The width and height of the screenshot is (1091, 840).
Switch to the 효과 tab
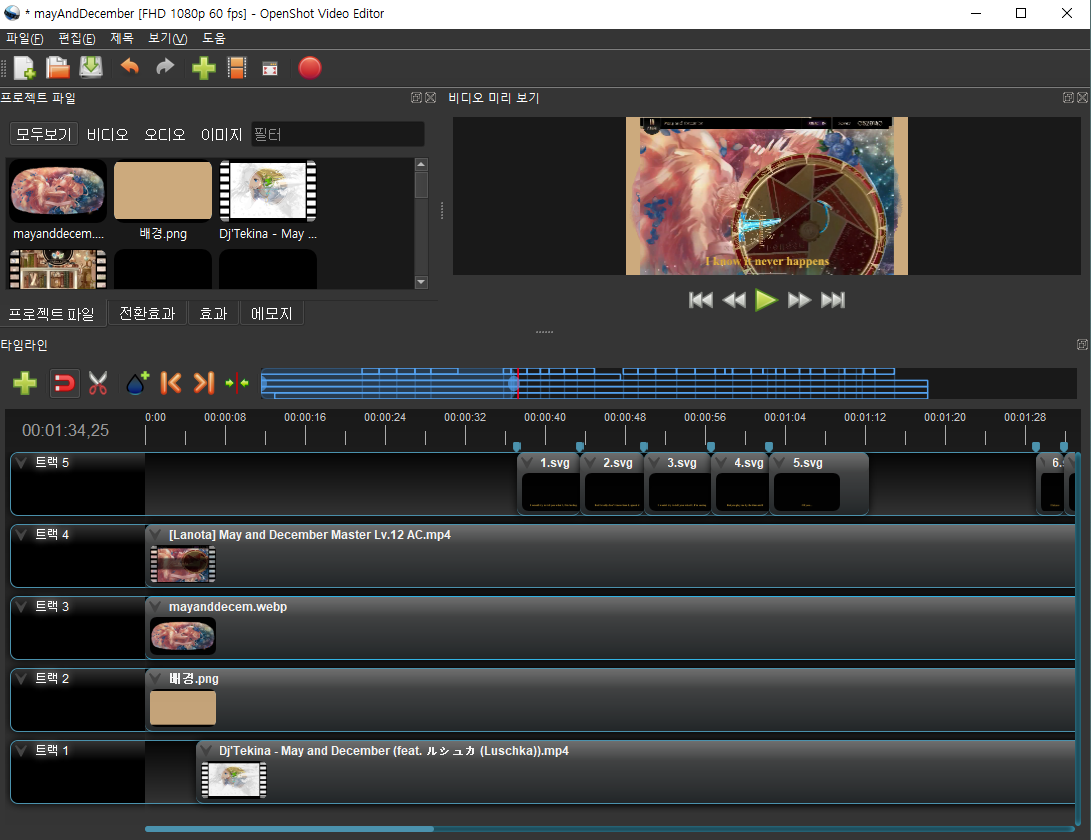(x=213, y=314)
